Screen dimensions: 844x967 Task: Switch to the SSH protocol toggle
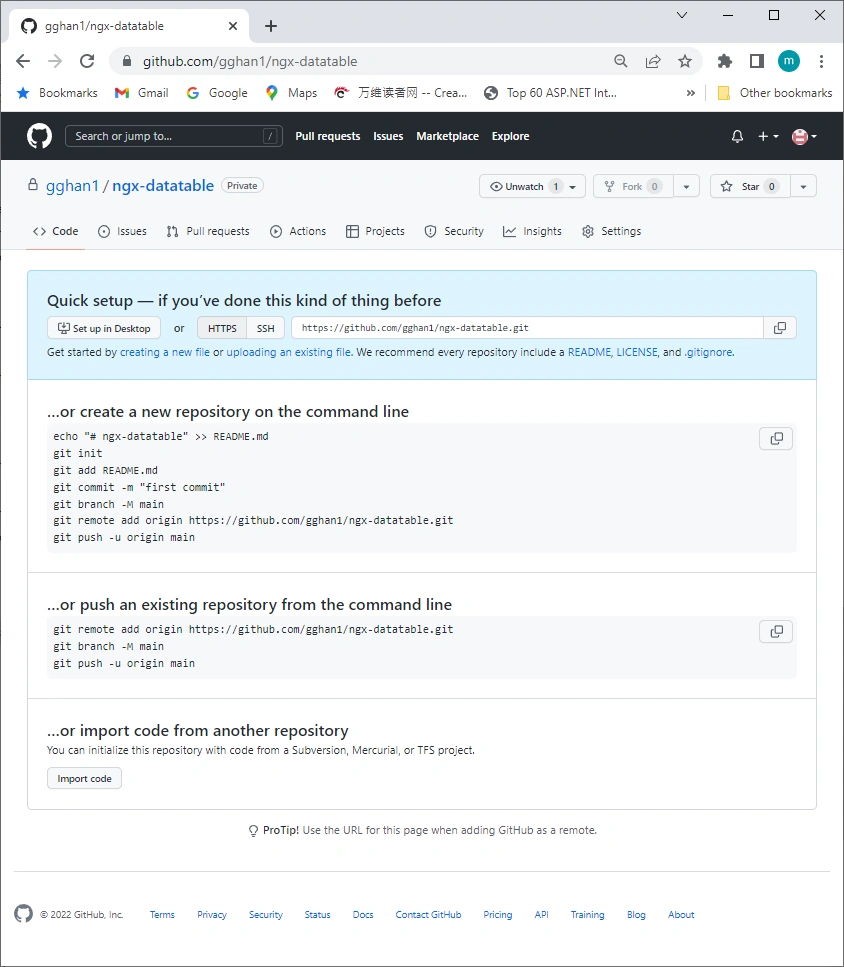pos(266,328)
